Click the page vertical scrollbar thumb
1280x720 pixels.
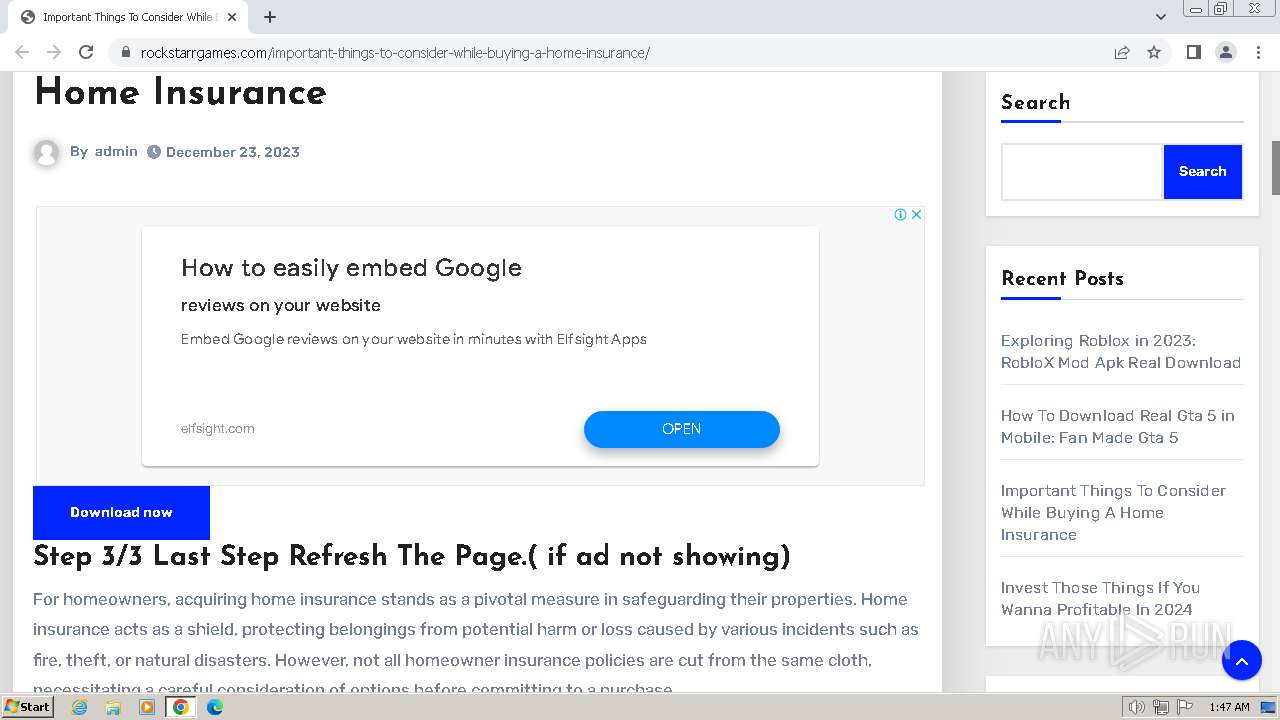pos(1275,168)
